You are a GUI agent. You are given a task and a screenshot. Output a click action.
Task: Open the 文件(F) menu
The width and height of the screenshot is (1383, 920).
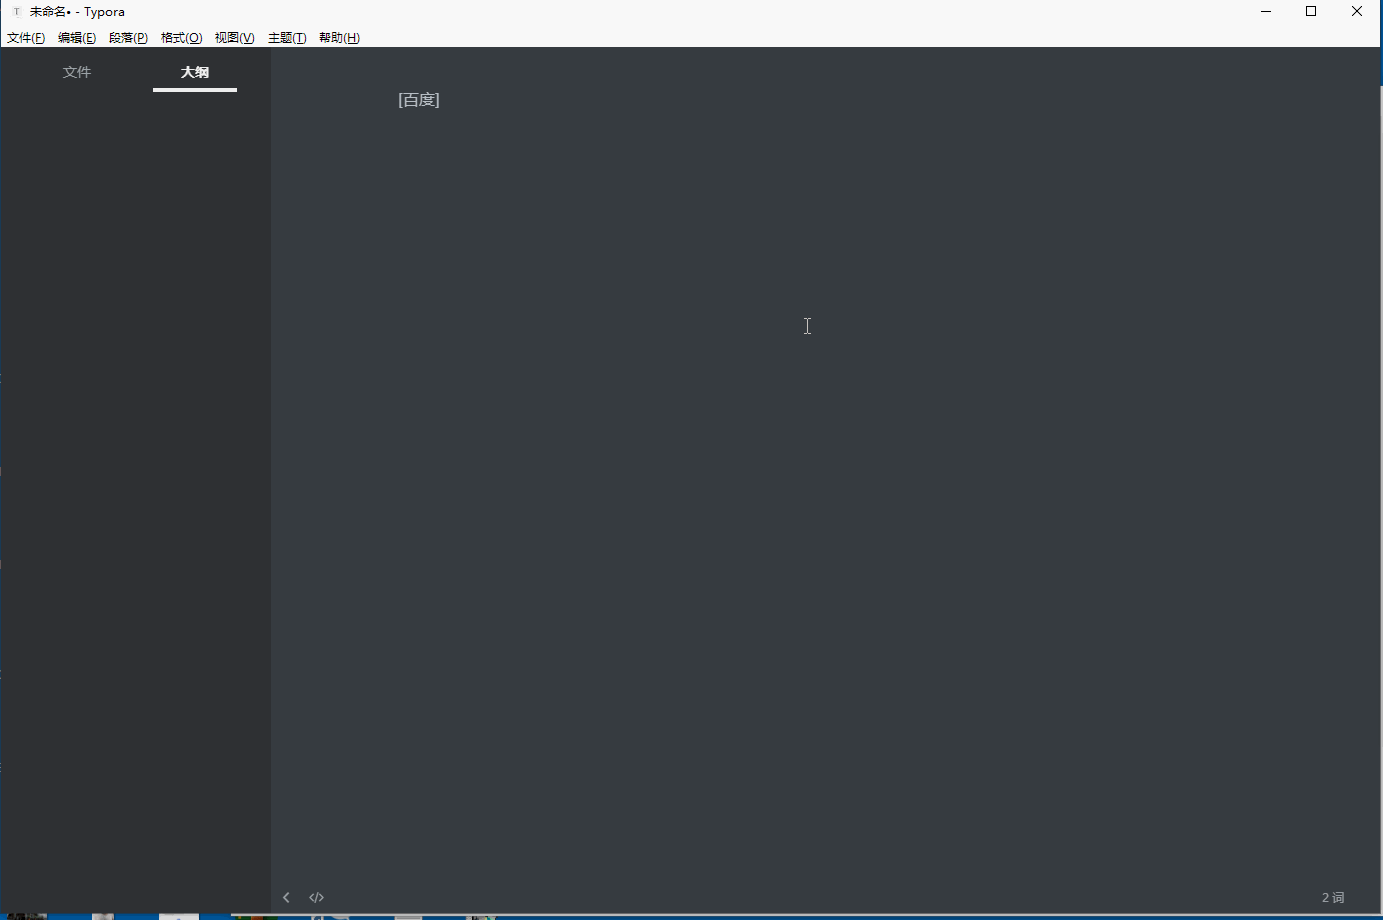click(26, 38)
